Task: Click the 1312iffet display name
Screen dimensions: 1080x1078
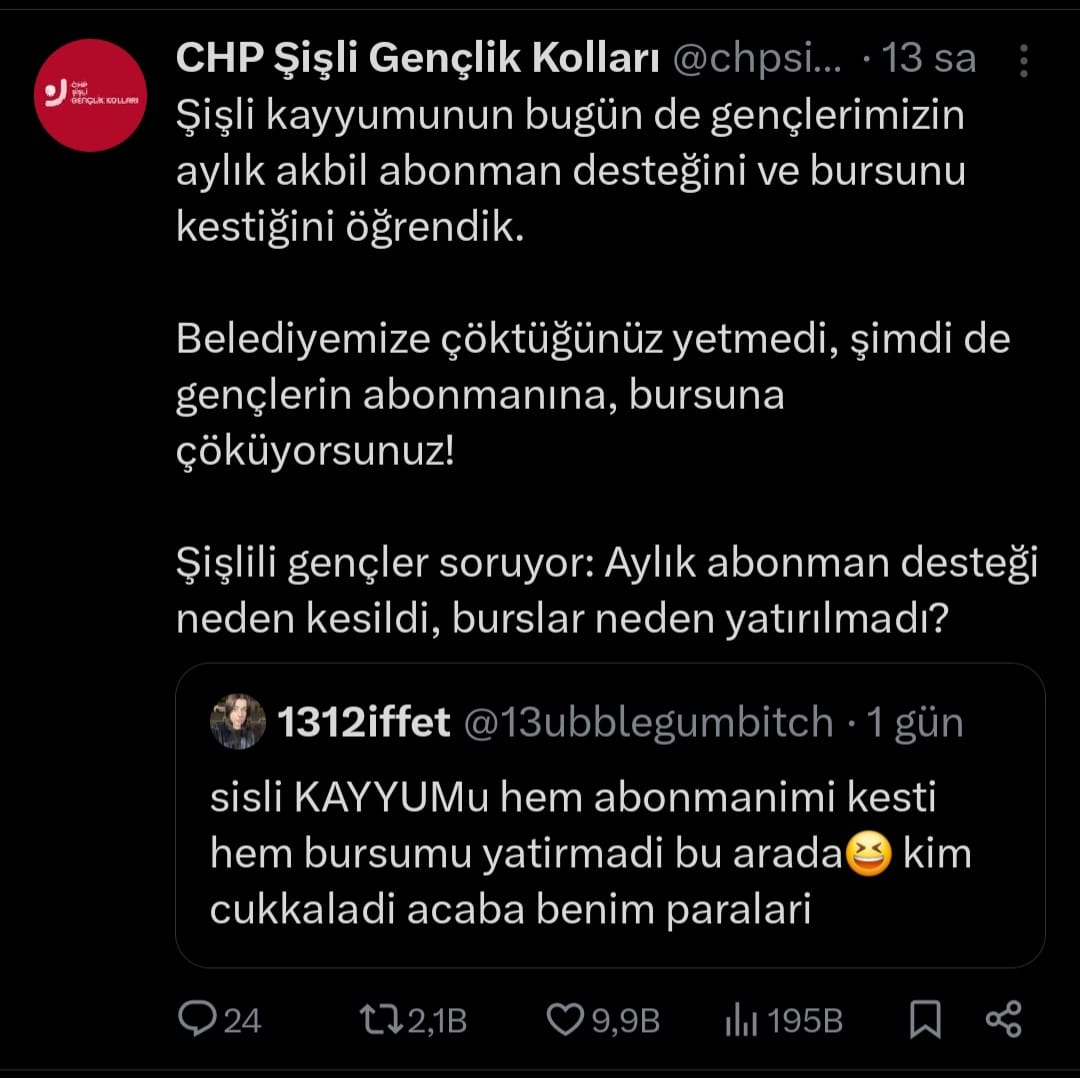Action: point(363,722)
